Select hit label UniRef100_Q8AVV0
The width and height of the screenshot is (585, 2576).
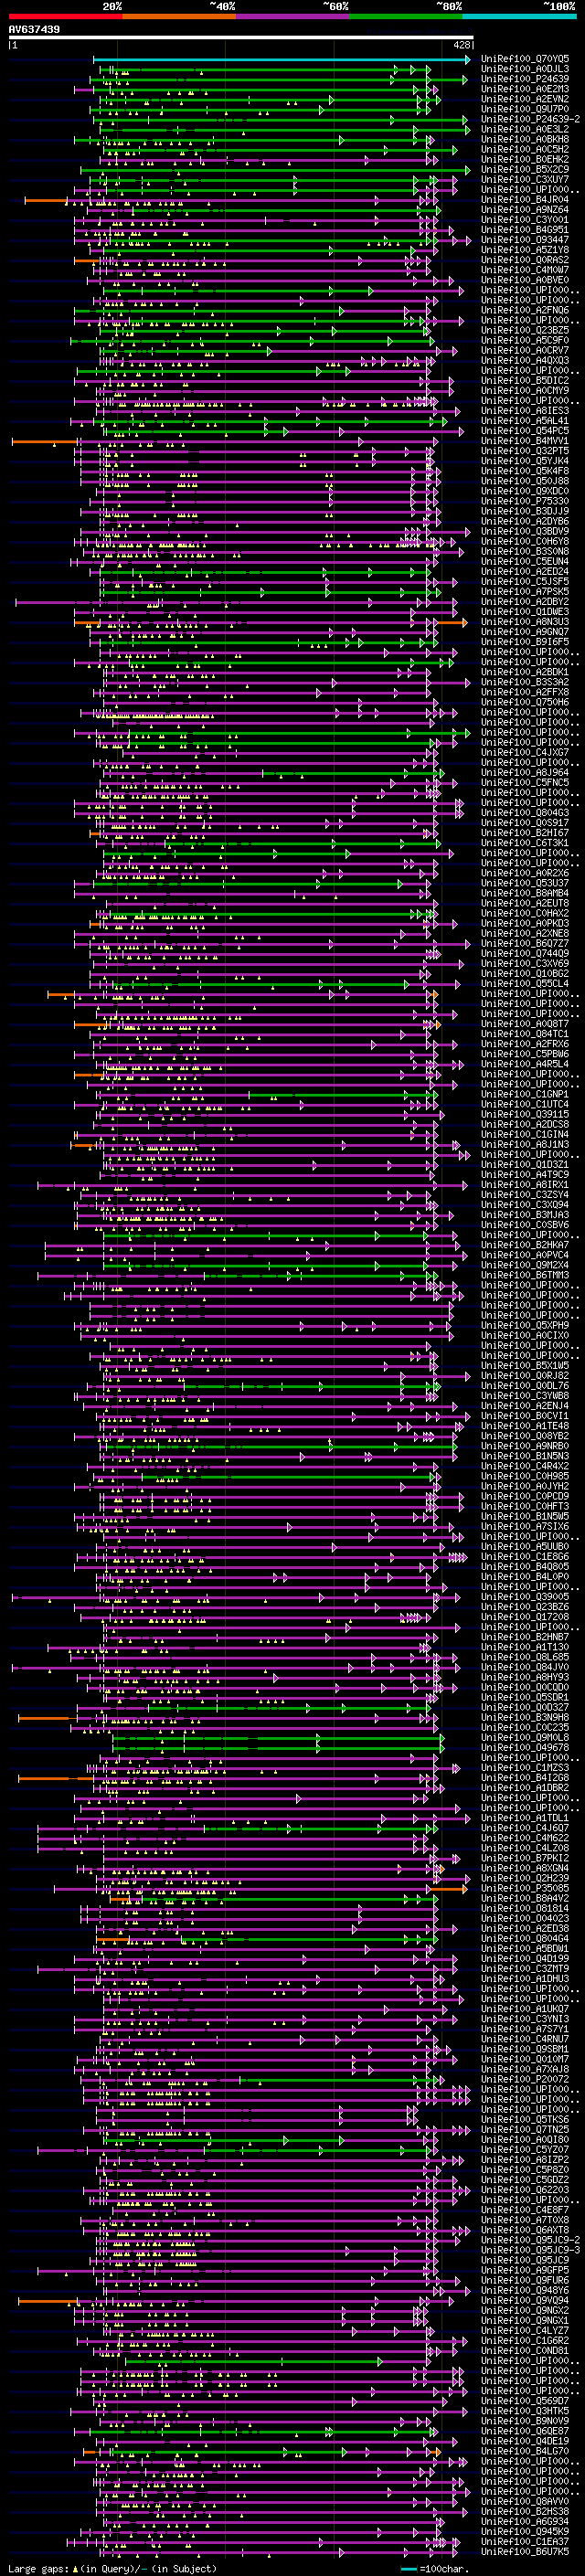coord(525,2501)
